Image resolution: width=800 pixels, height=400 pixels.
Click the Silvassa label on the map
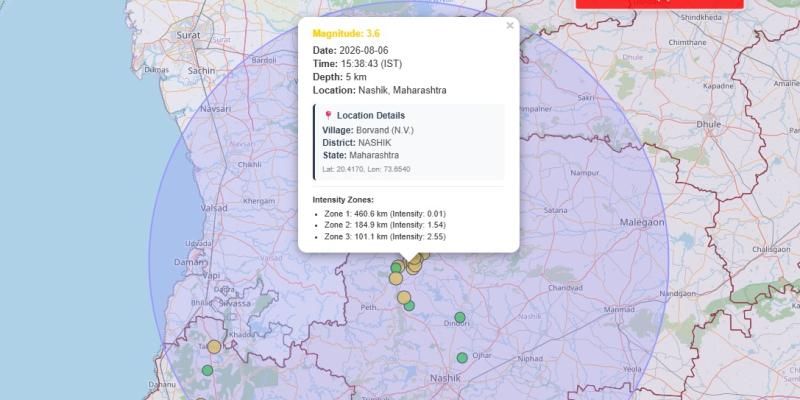(235, 304)
